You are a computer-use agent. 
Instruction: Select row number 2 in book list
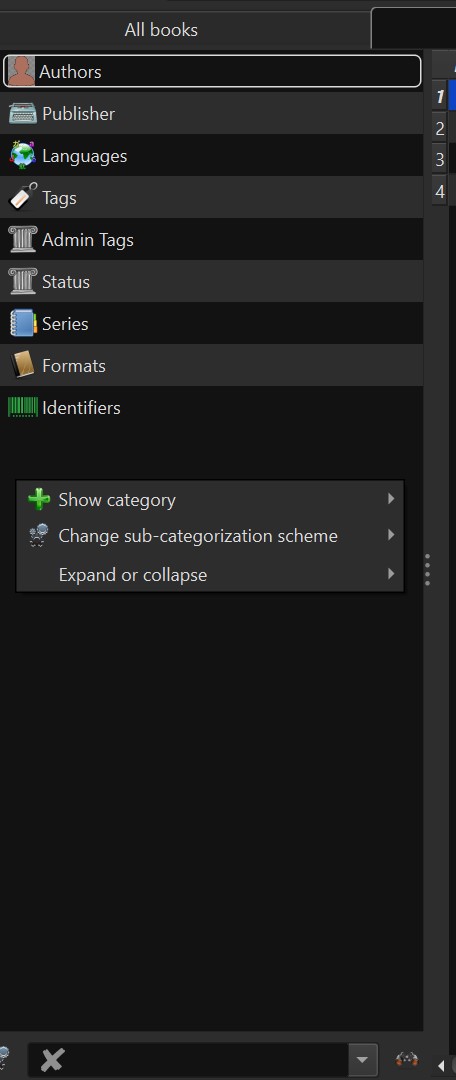click(x=439, y=128)
